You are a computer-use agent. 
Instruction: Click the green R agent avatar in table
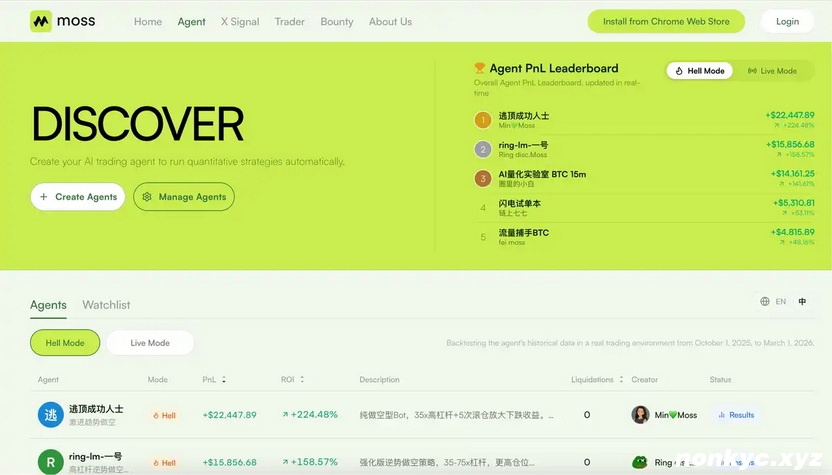(x=50, y=462)
